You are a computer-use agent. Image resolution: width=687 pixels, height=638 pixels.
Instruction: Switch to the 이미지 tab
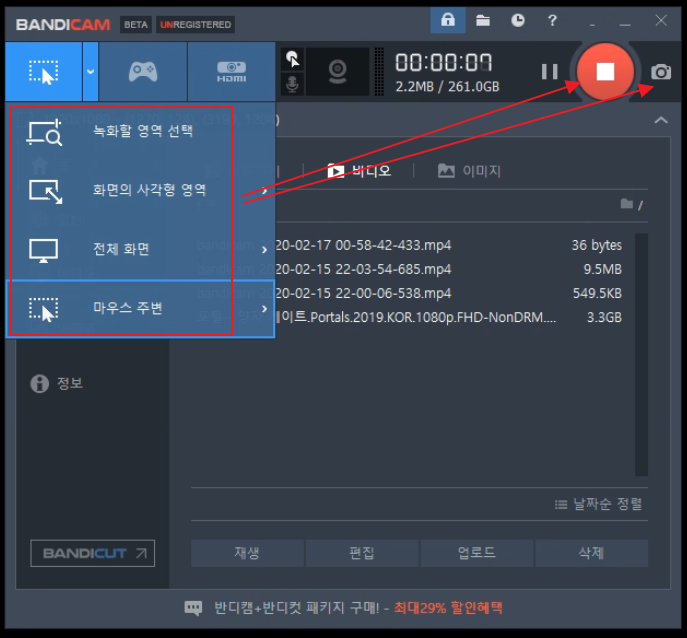coord(469,170)
